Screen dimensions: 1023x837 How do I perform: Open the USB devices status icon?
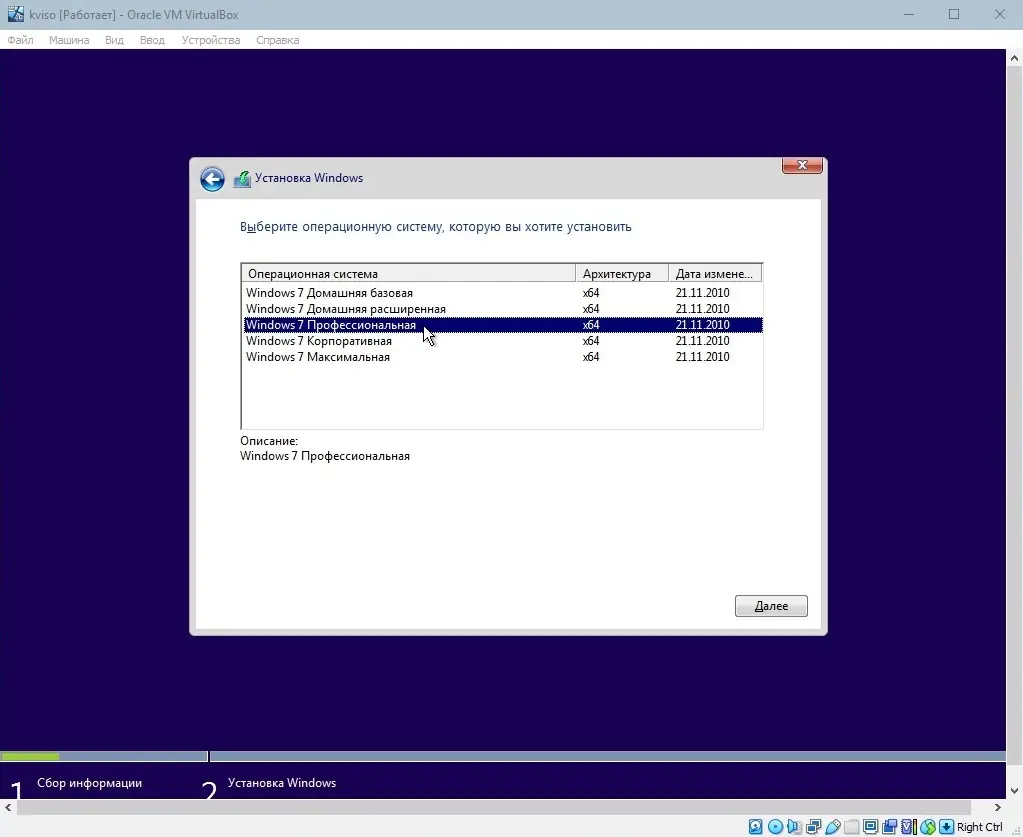click(x=831, y=826)
